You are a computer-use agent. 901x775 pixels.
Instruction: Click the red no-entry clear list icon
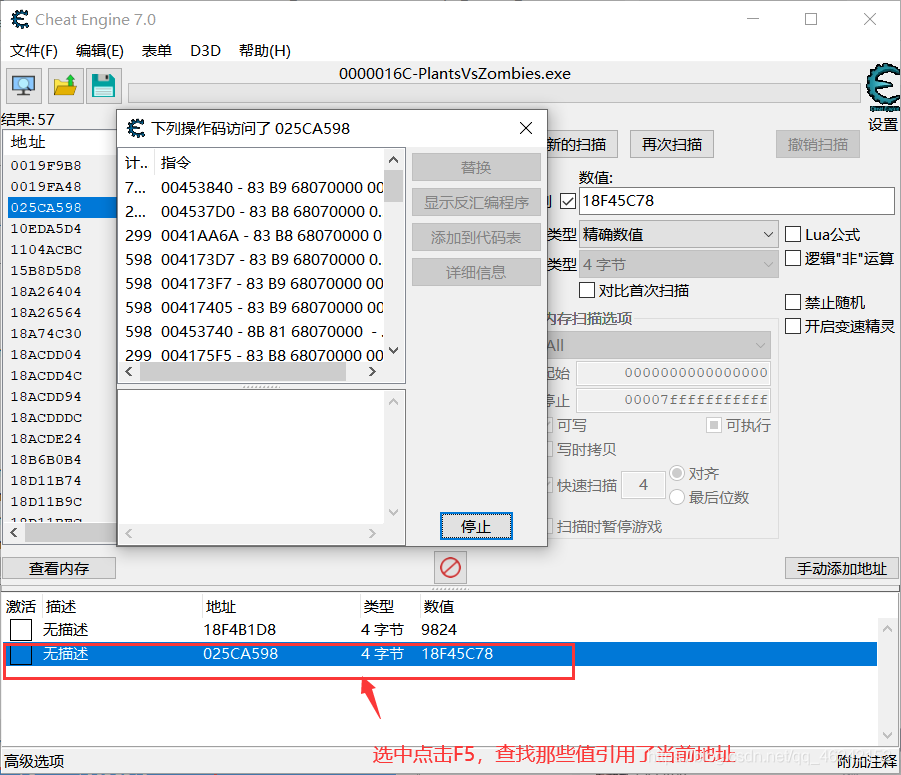click(450, 568)
